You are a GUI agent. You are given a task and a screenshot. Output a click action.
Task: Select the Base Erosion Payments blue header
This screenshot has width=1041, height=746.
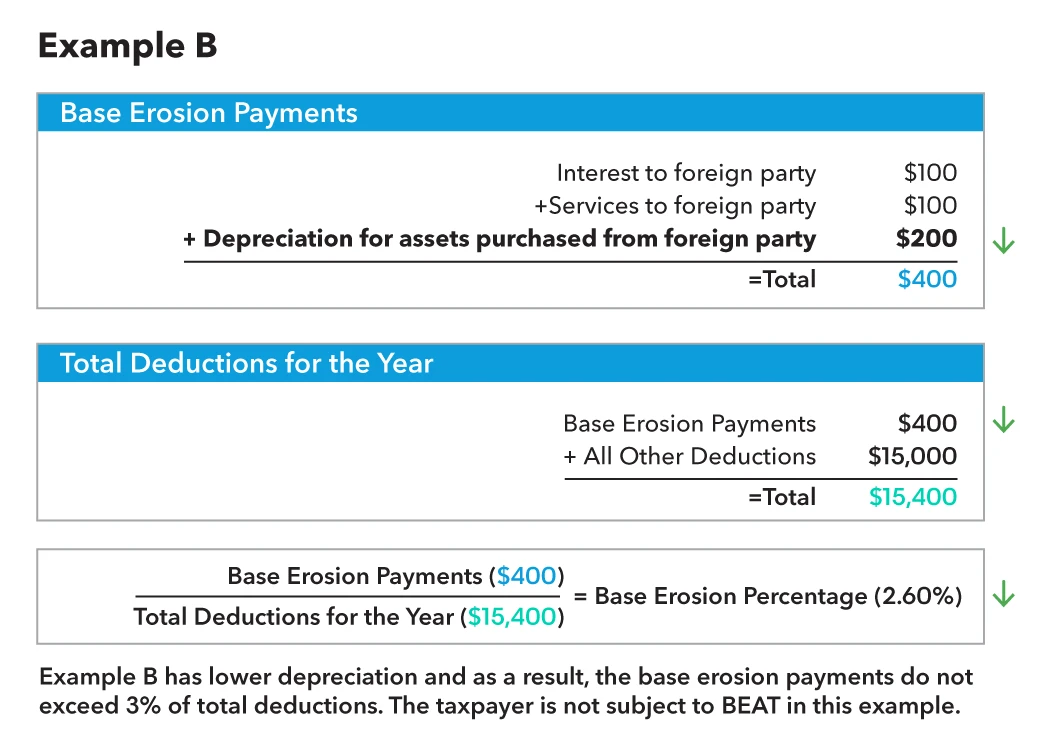[x=511, y=113]
